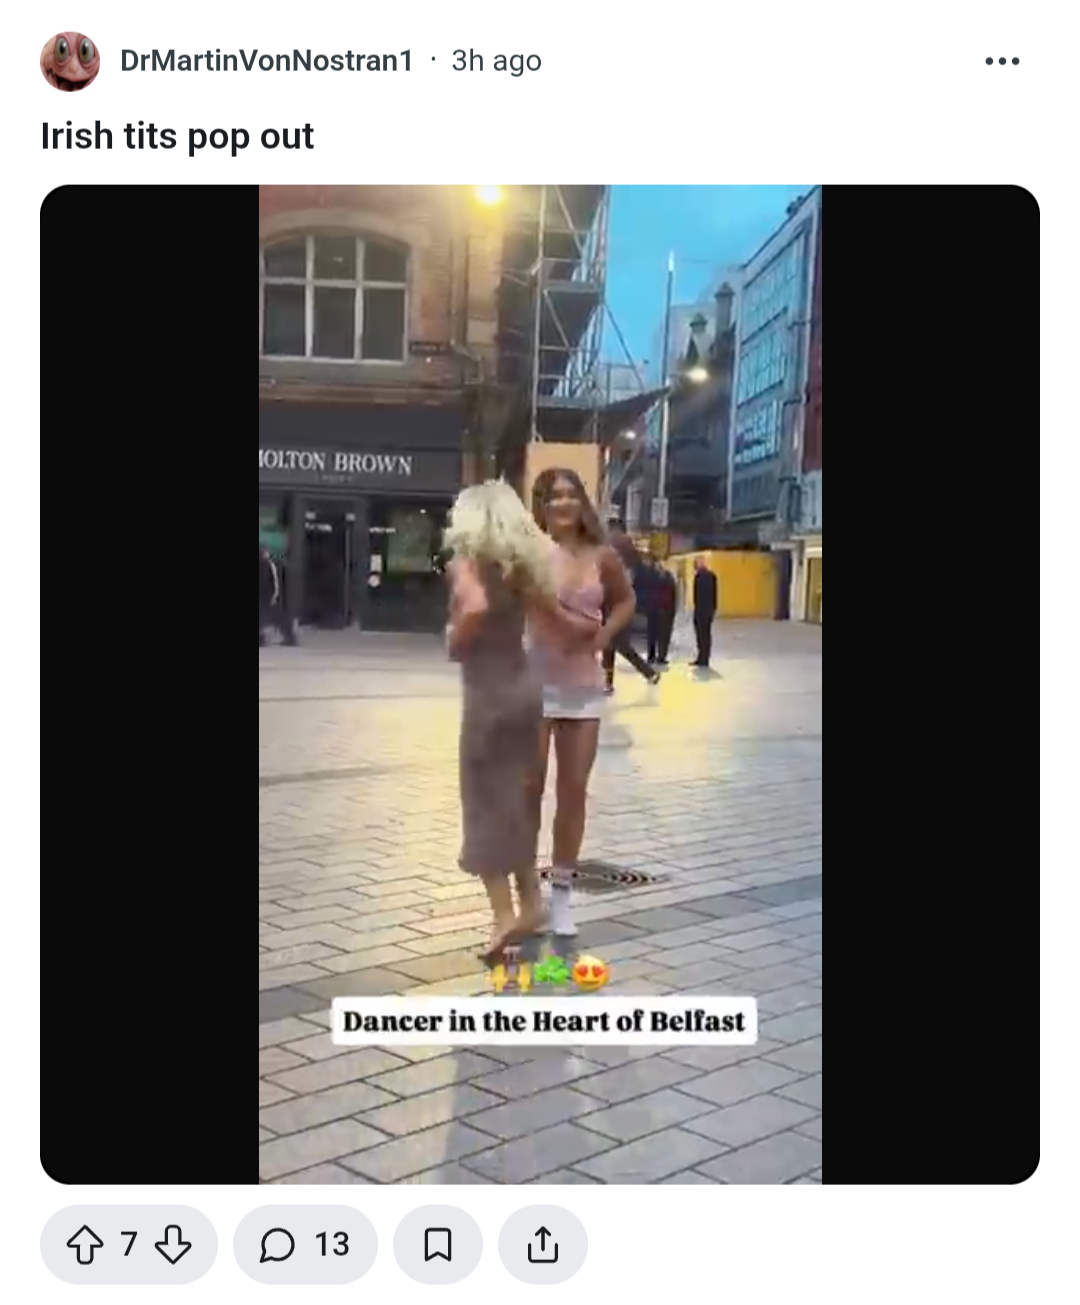Click the Dancer in the Heart of Belfast caption
Viewport: 1080px width, 1305px height.
(544, 1021)
